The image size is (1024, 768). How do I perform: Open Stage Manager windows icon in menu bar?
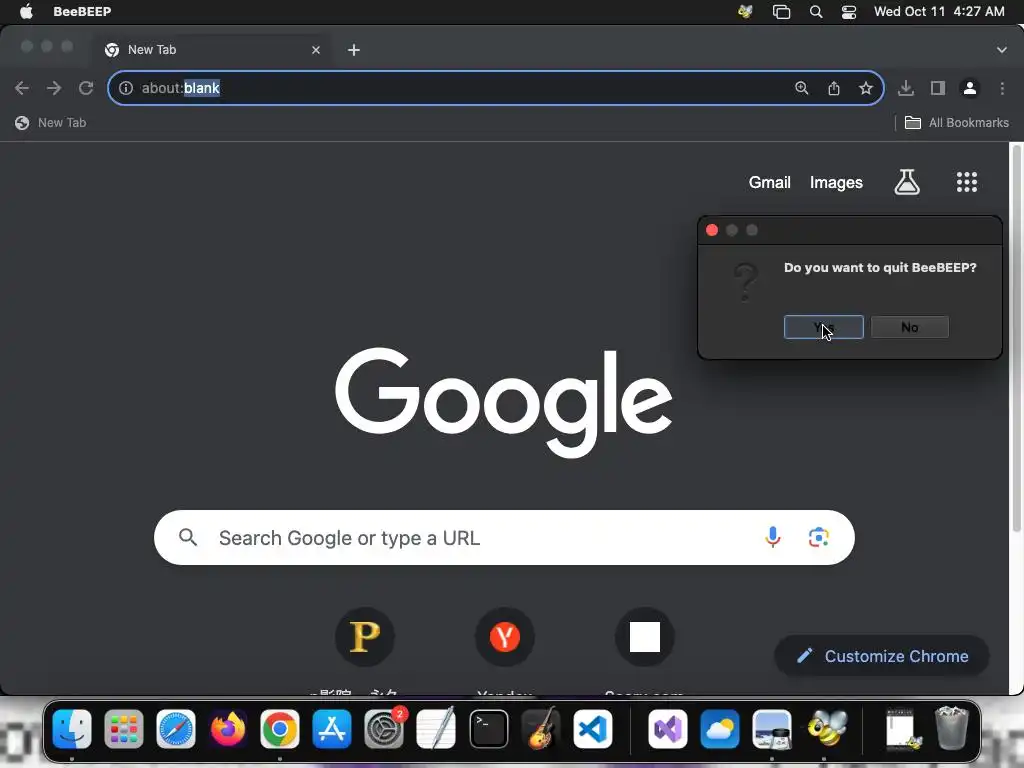(781, 11)
